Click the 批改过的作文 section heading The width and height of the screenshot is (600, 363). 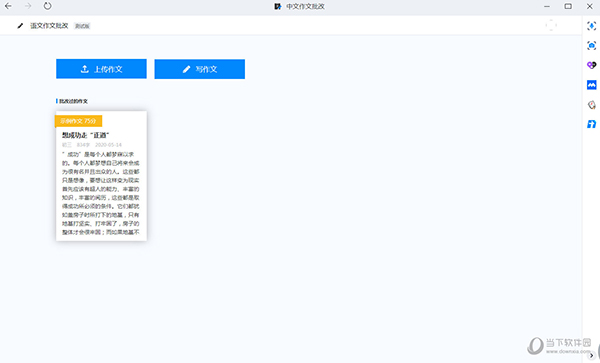click(73, 101)
